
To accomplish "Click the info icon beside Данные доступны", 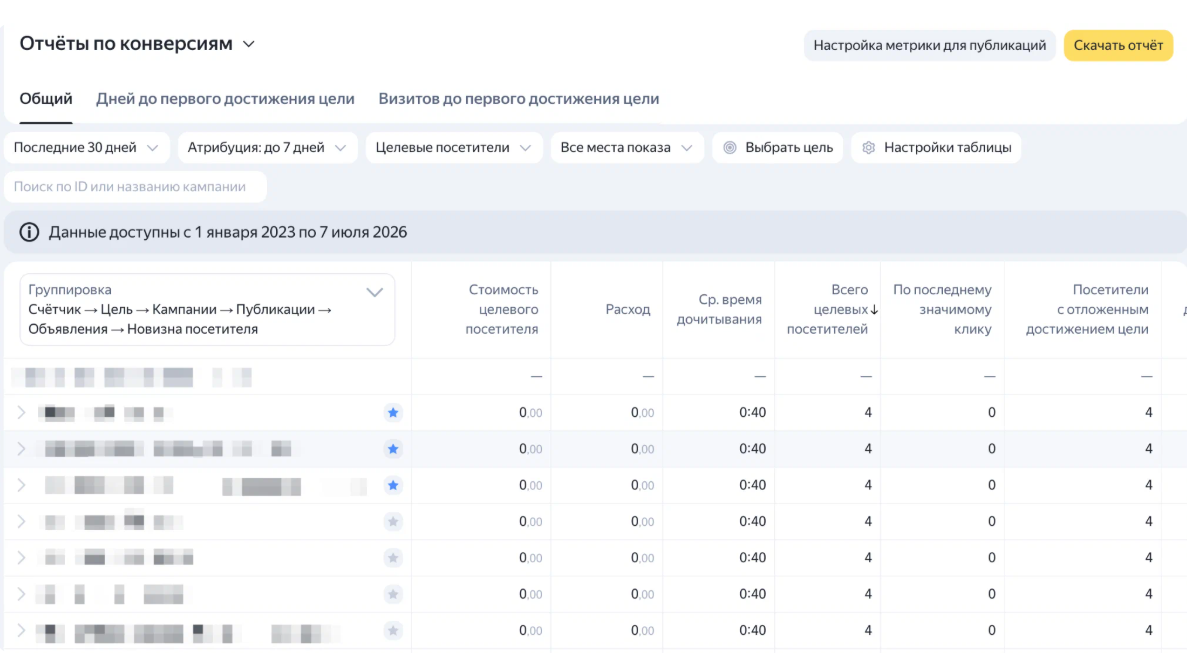I will pyautogui.click(x=30, y=232).
